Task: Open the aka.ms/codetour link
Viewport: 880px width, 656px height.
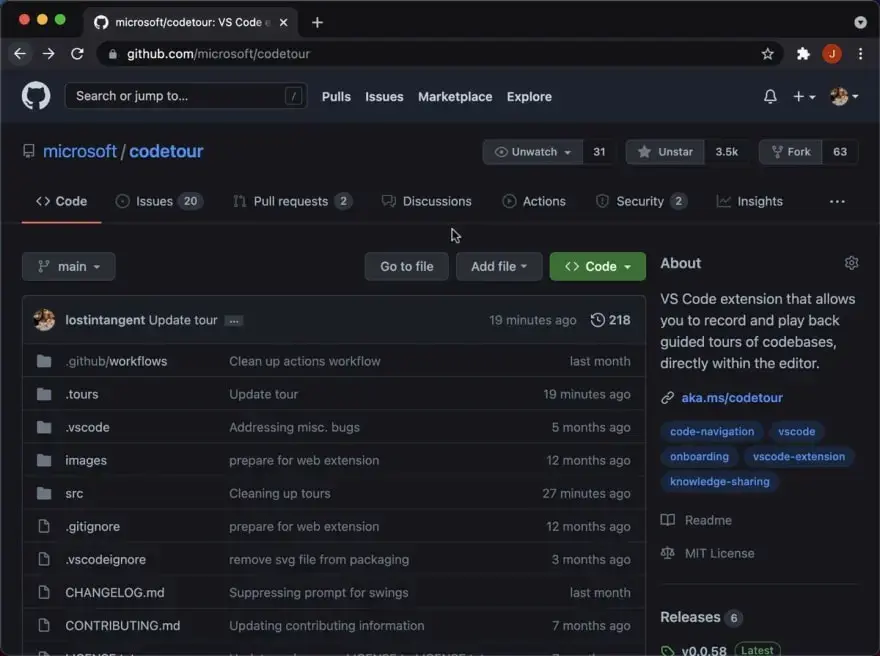Action: [x=732, y=398]
